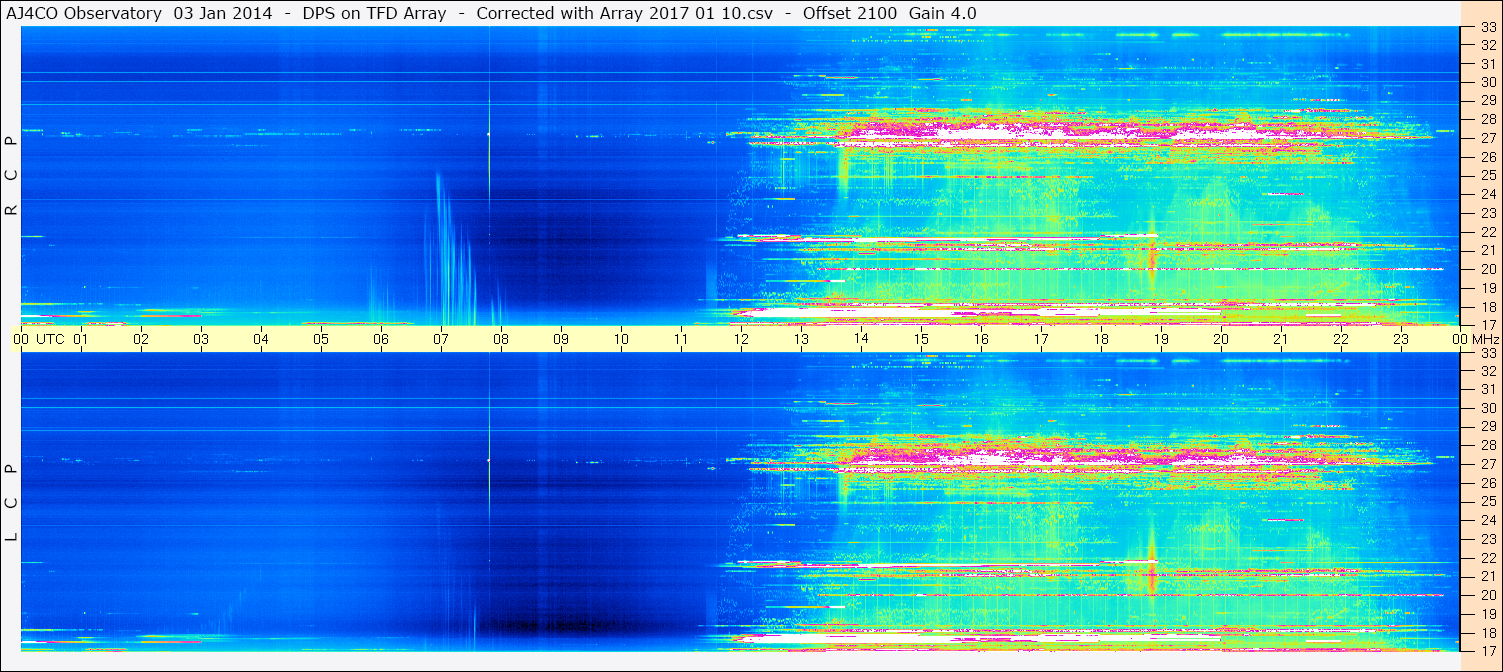Viewport: 1503px width, 672px height.
Task: Click 25 MHz tick on RCP frequency scale
Action: pyautogui.click(x=1488, y=176)
